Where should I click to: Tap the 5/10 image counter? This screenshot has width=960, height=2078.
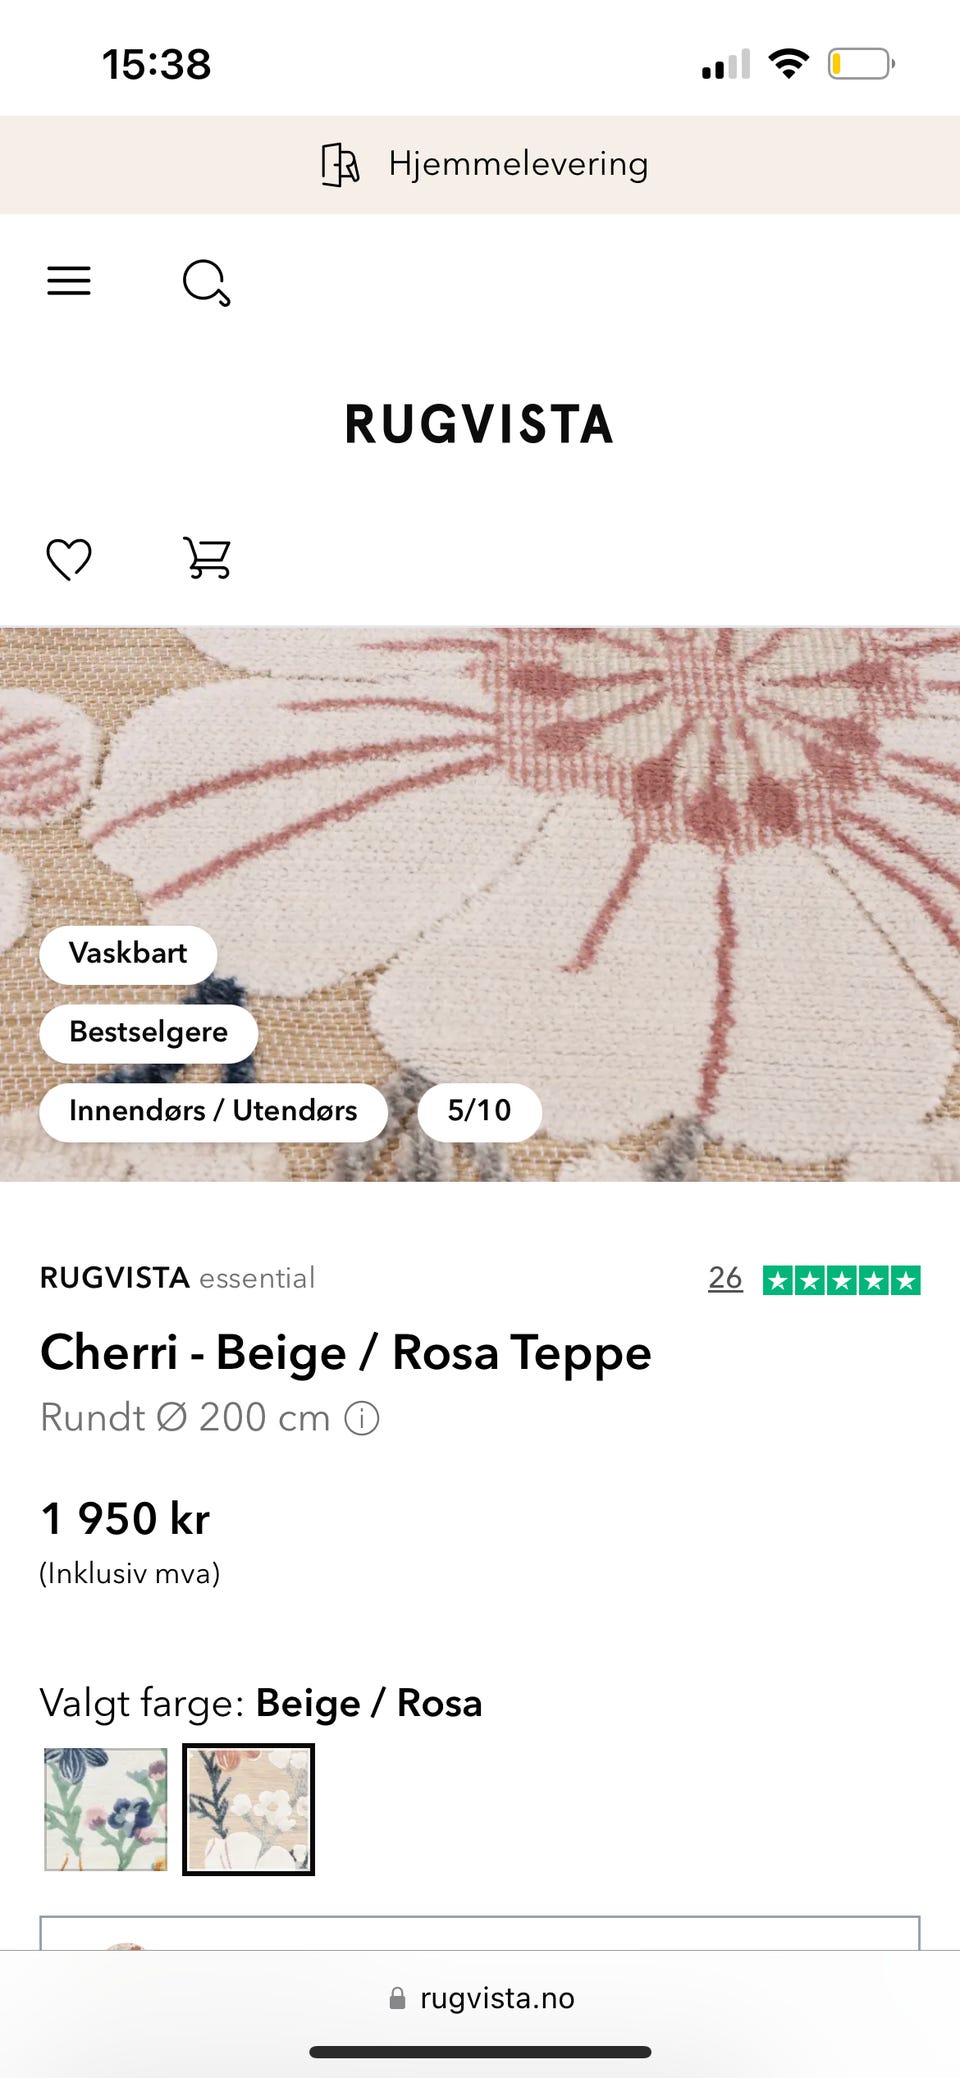pyautogui.click(x=479, y=1111)
